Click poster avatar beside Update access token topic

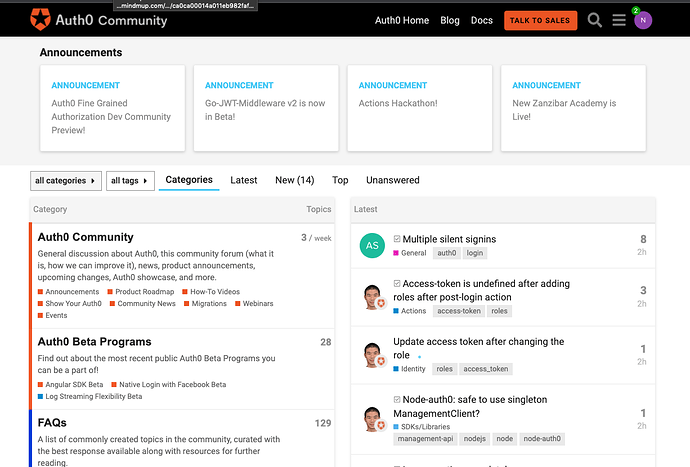pyautogui.click(x=374, y=355)
